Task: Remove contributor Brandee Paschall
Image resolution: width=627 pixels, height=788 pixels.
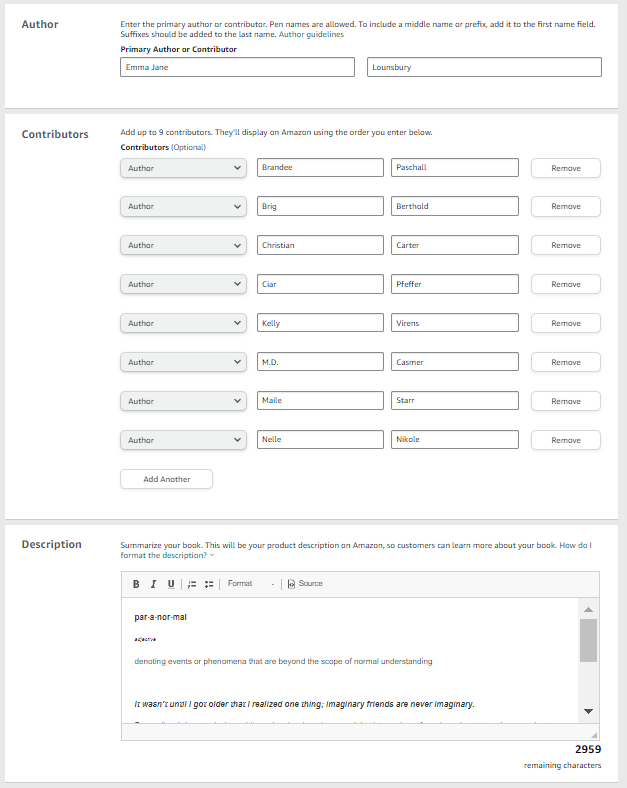Action: 566,168
